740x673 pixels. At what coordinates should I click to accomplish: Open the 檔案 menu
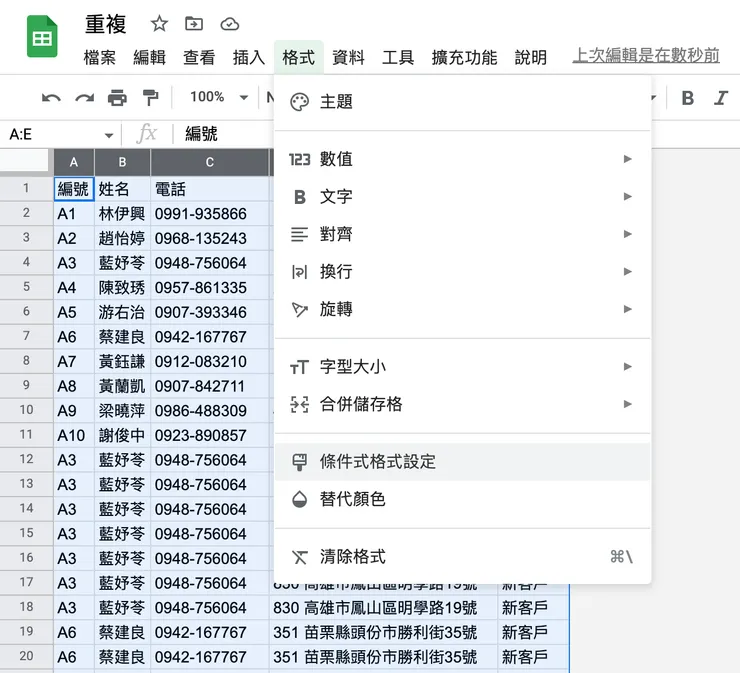click(100, 57)
